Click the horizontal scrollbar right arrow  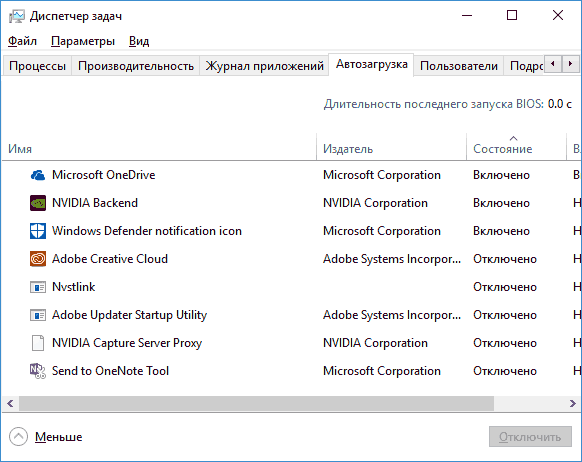pos(572,403)
